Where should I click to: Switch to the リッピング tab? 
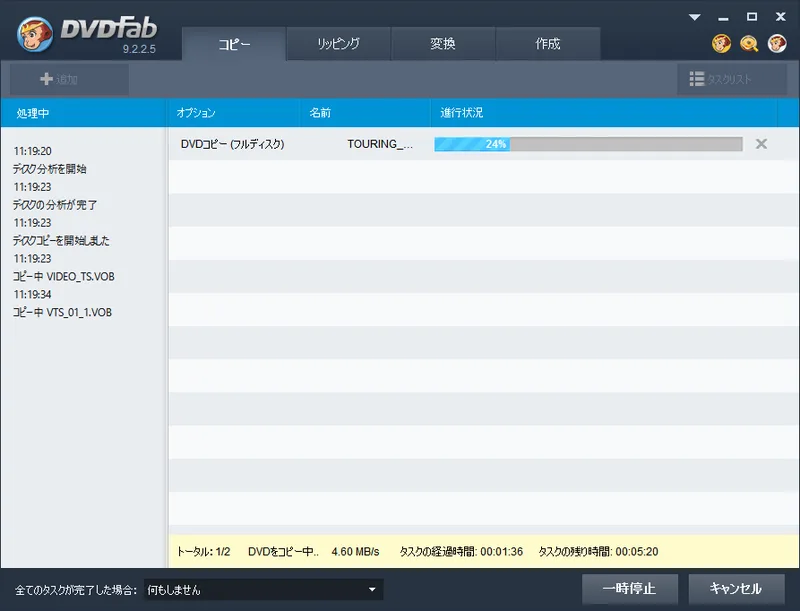[338, 44]
